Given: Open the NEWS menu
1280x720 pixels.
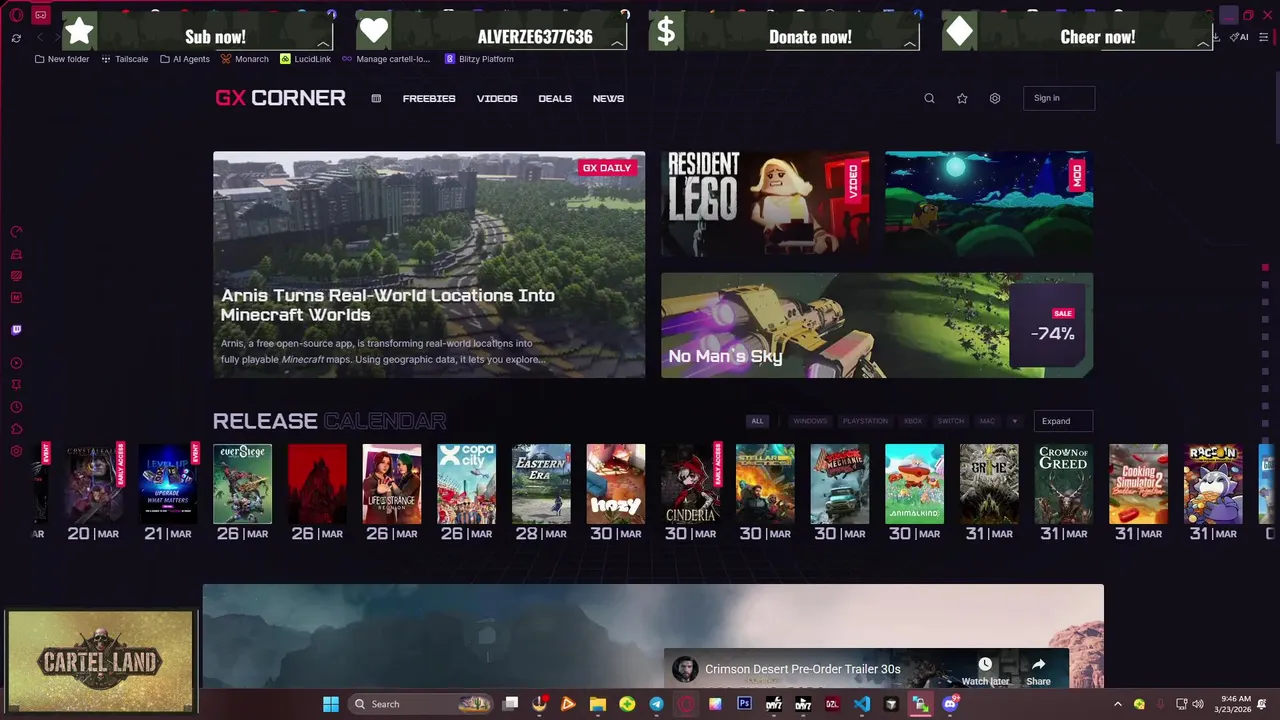Looking at the screenshot, I should tap(608, 98).
